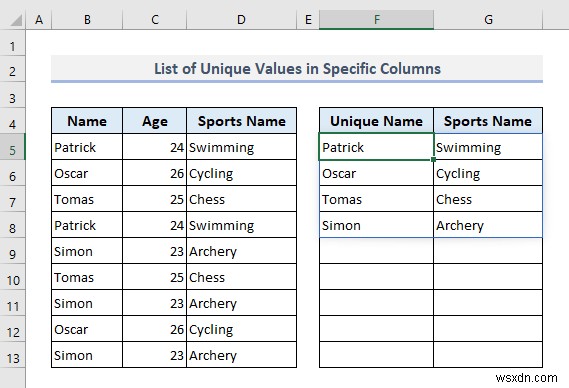Select cell D9 containing Archery

pyautogui.click(x=241, y=251)
